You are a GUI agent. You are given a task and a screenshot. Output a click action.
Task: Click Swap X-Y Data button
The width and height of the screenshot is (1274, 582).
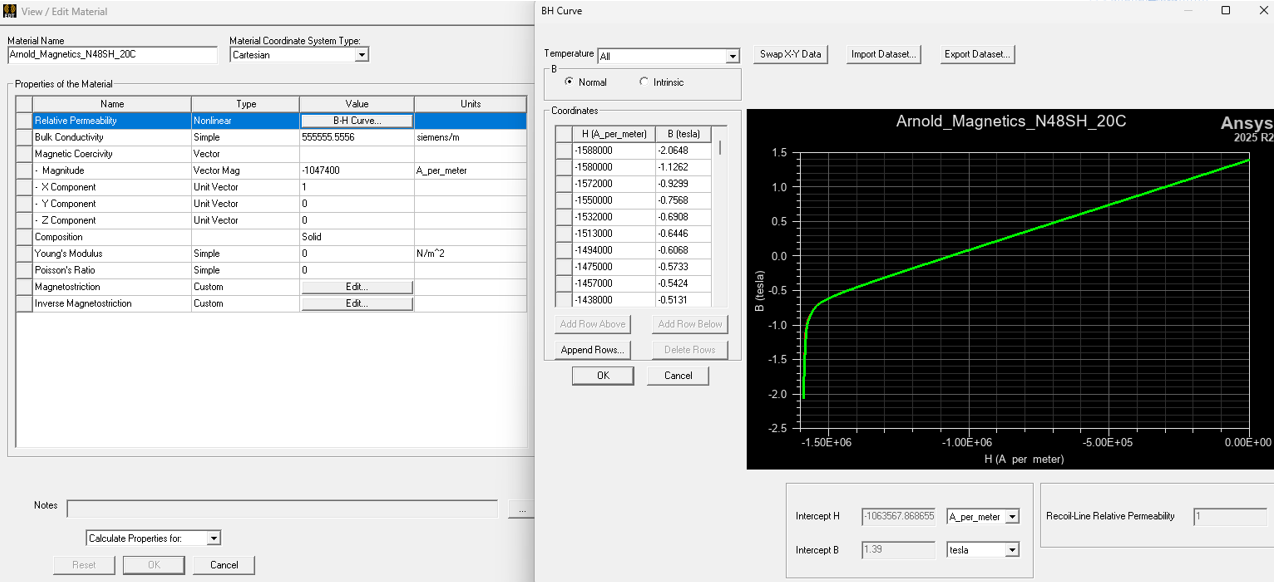pyautogui.click(x=790, y=54)
